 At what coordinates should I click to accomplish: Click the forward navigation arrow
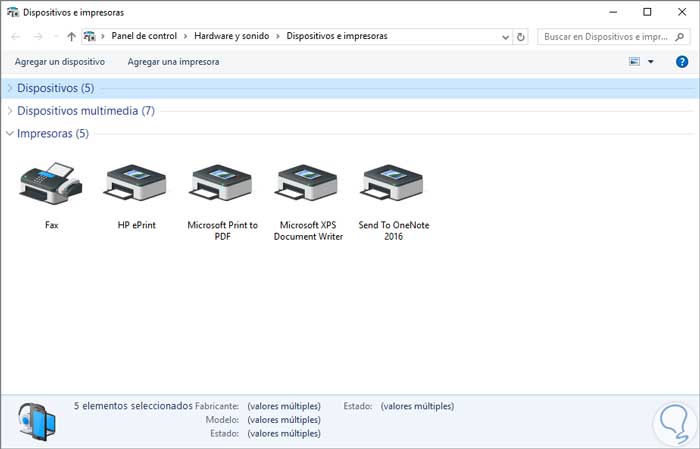[x=38, y=37]
